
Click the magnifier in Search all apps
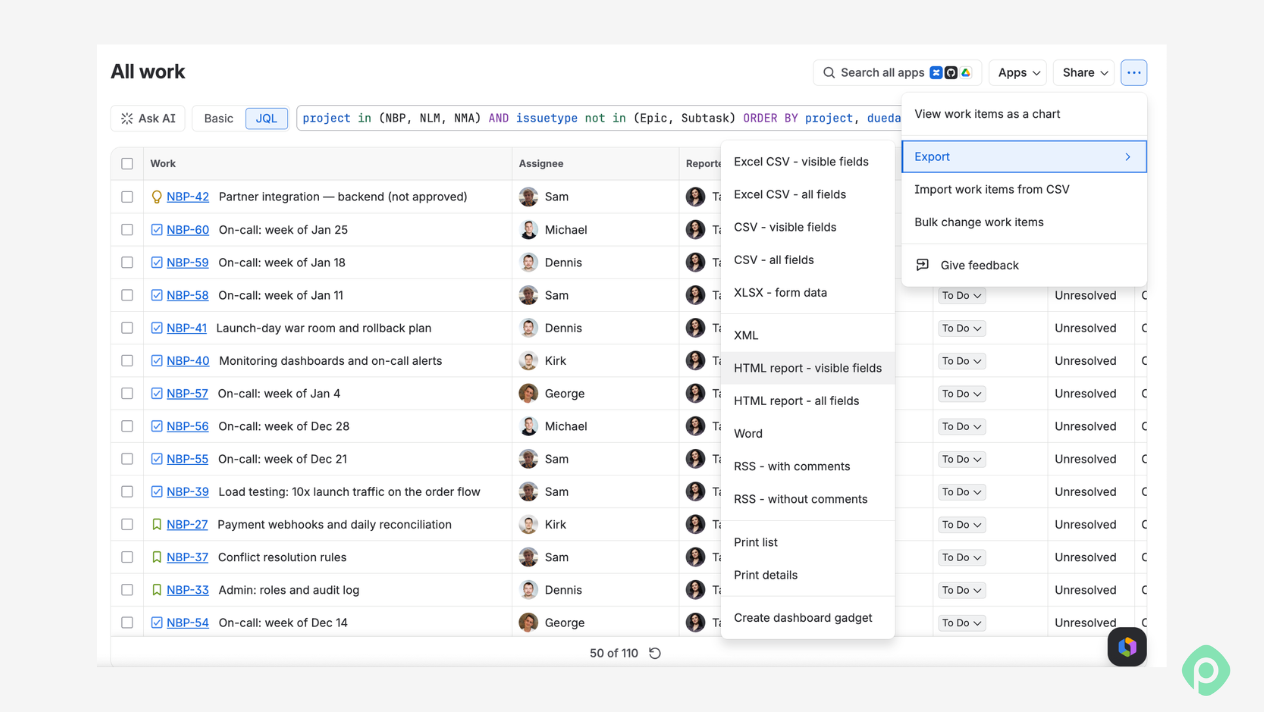click(829, 72)
